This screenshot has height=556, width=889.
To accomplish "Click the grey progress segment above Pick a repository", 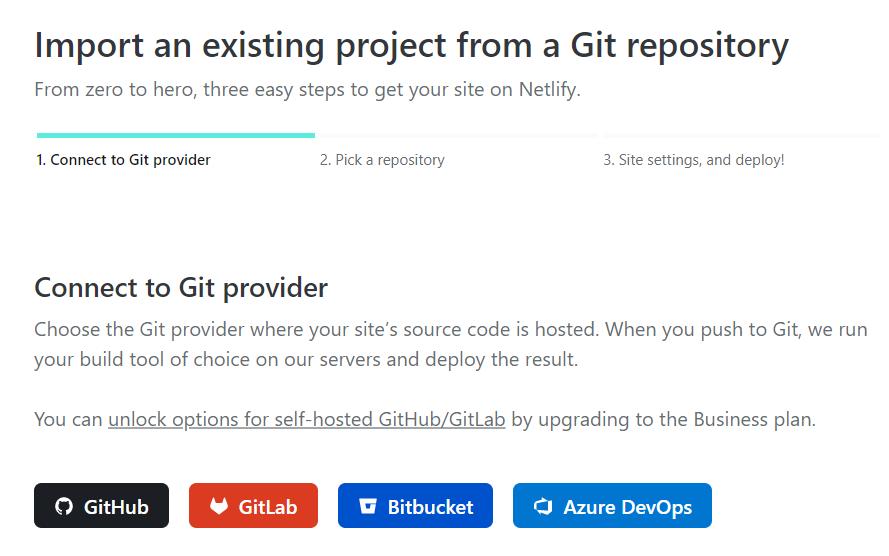I will coord(458,135).
